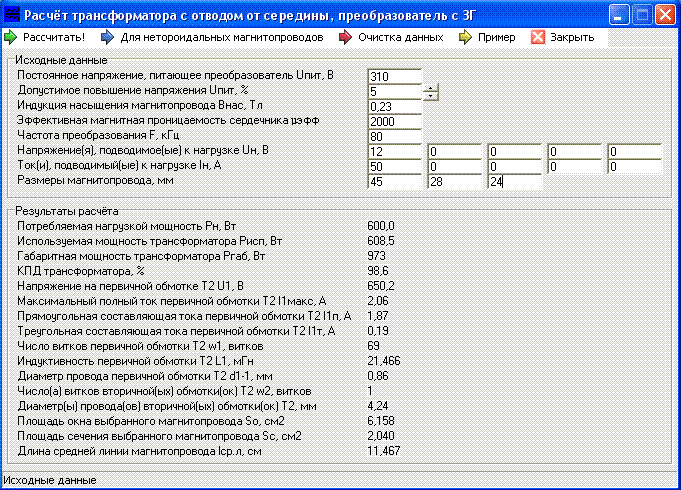Focus the Внас induction field with 0,23

point(394,106)
